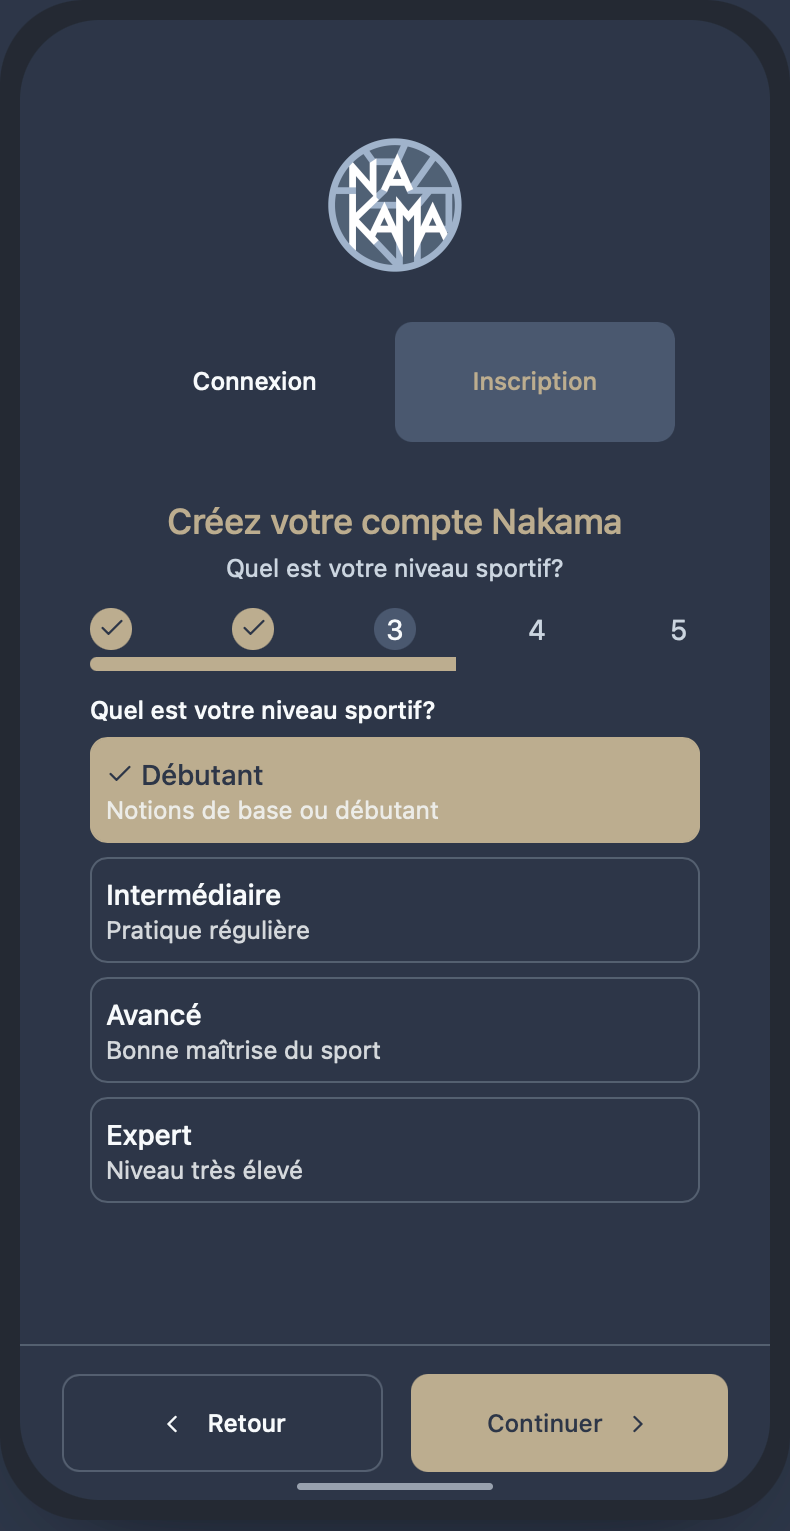
Task: Click the gold signup progress bar
Action: (x=273, y=664)
